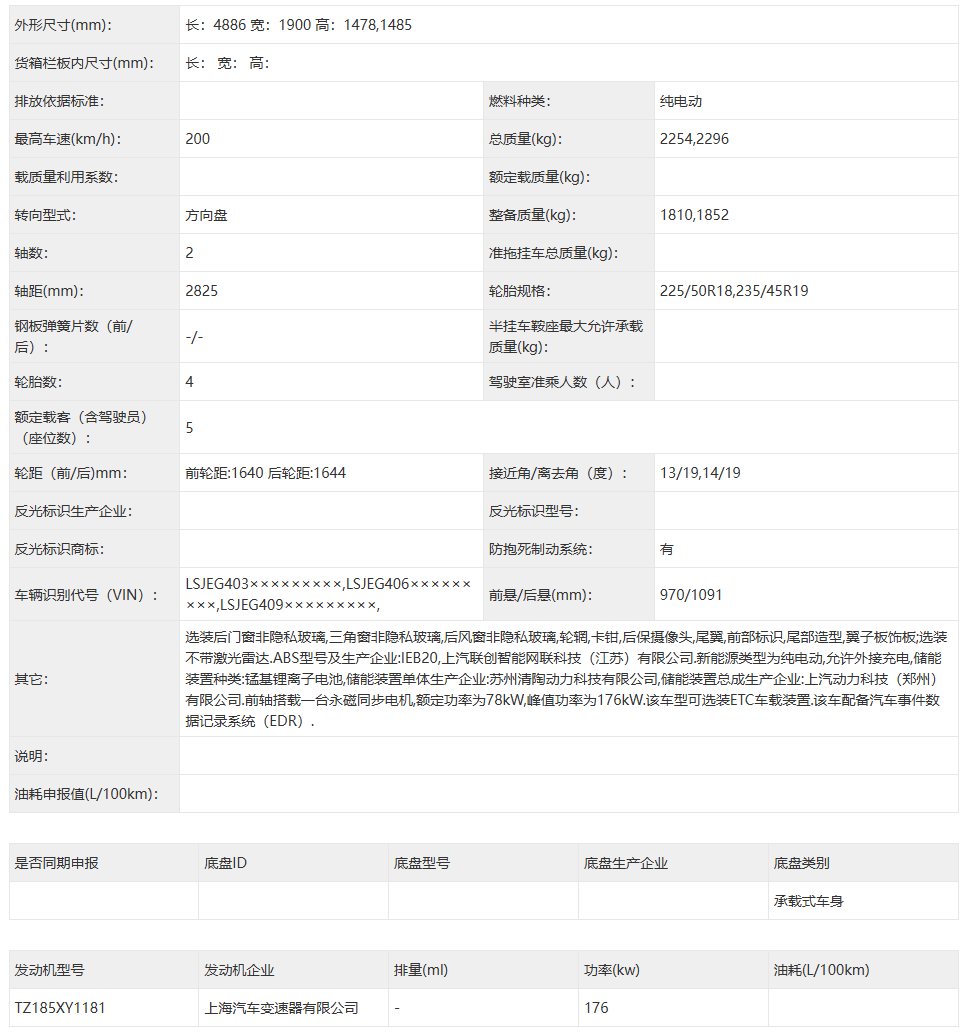Click the 整备质量(kg) label
Screen dimensions: 967x1033
(x=533, y=215)
